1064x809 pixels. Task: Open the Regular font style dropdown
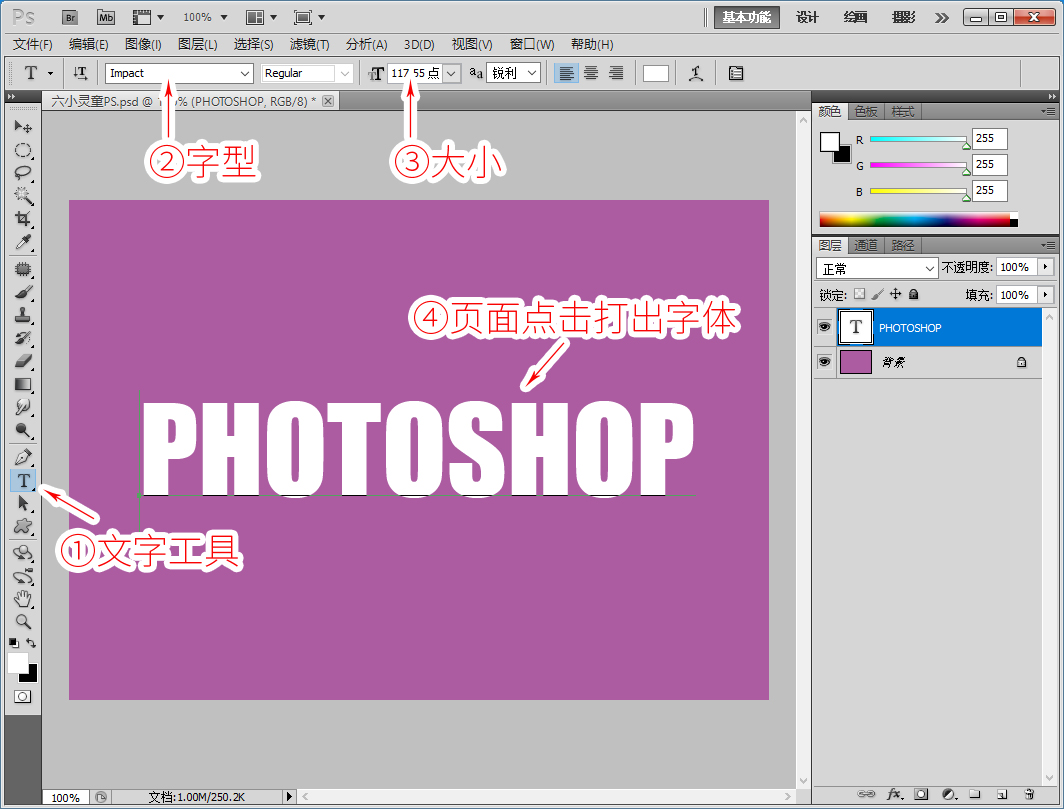tap(345, 73)
